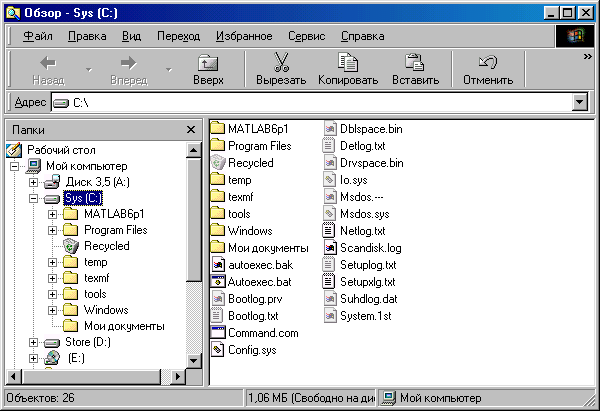Screen dimensions: 600x411
Task: Click the Отменить (Undo) toolbar icon
Action: (x=488, y=62)
